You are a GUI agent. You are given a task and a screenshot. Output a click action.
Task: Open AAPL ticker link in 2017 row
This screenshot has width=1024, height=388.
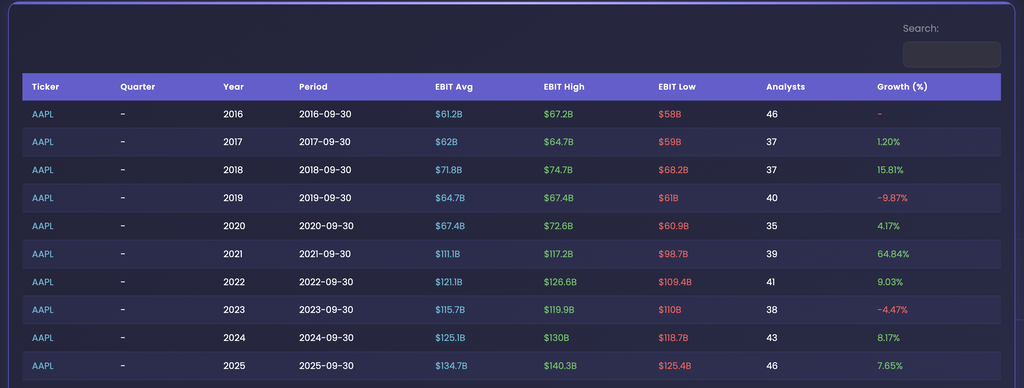tap(42, 142)
